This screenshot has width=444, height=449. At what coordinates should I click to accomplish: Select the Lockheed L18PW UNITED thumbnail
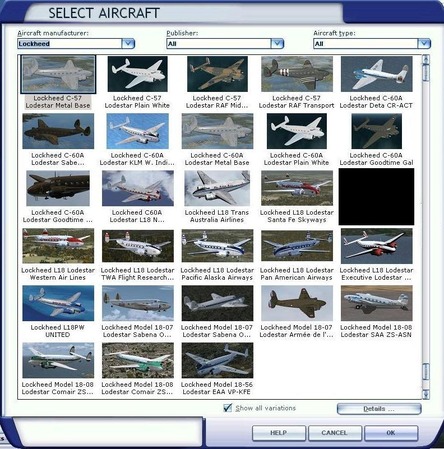pos(58,303)
